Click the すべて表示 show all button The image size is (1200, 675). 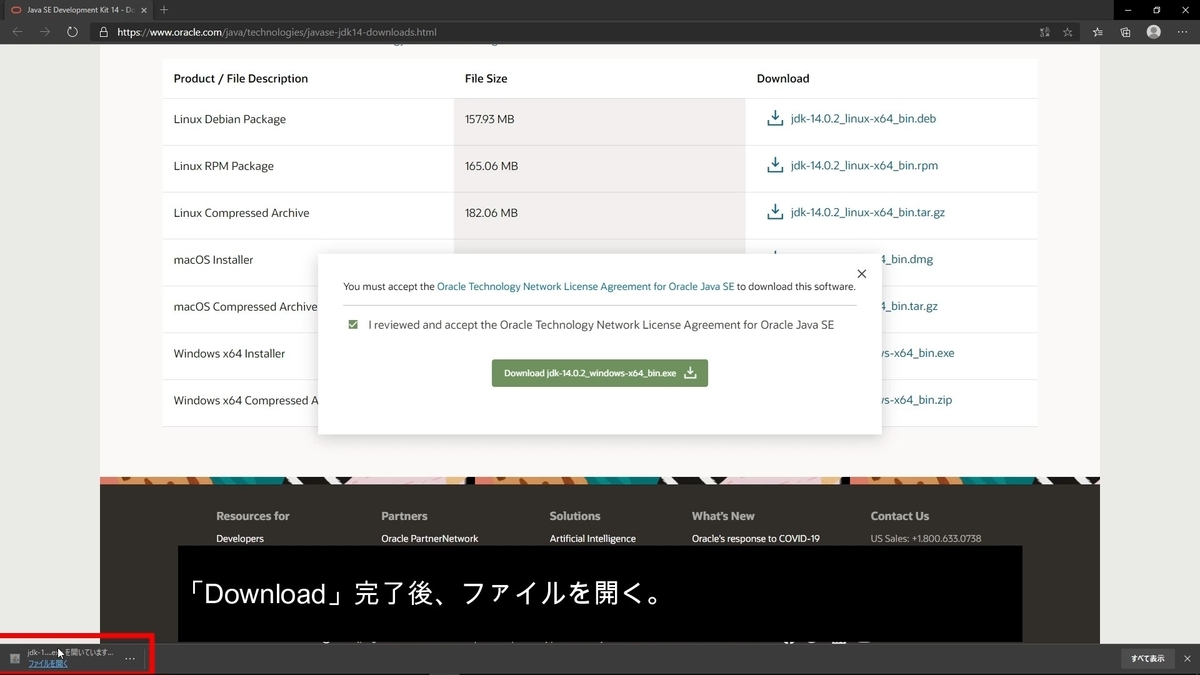click(1147, 658)
